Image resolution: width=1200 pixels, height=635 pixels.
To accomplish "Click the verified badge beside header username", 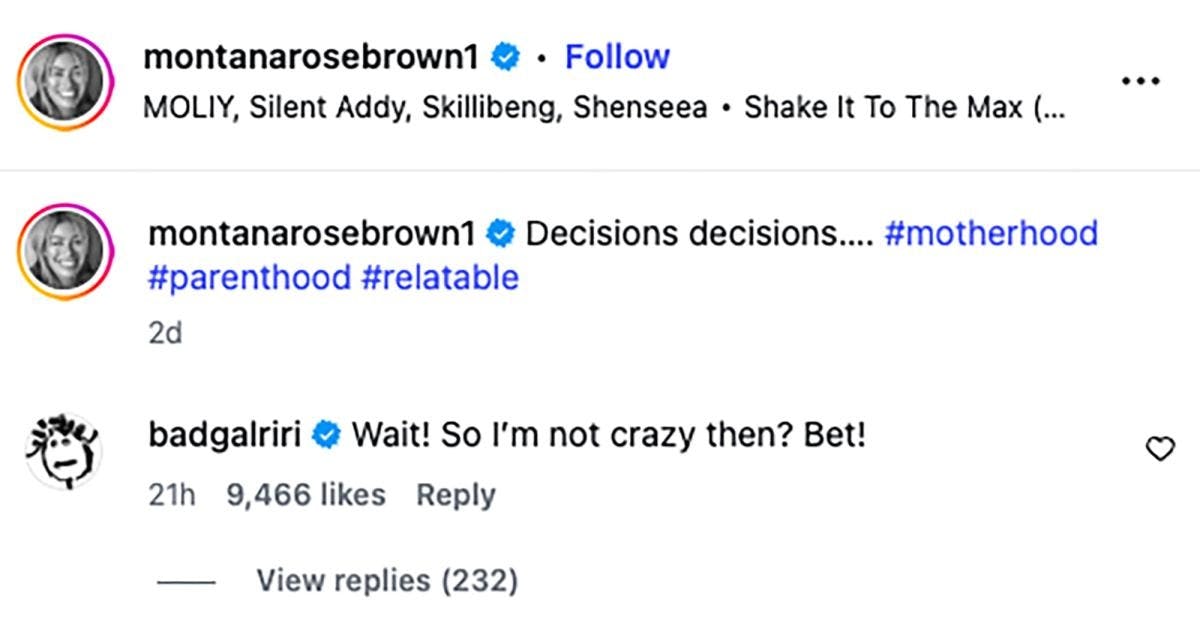I will (506, 58).
